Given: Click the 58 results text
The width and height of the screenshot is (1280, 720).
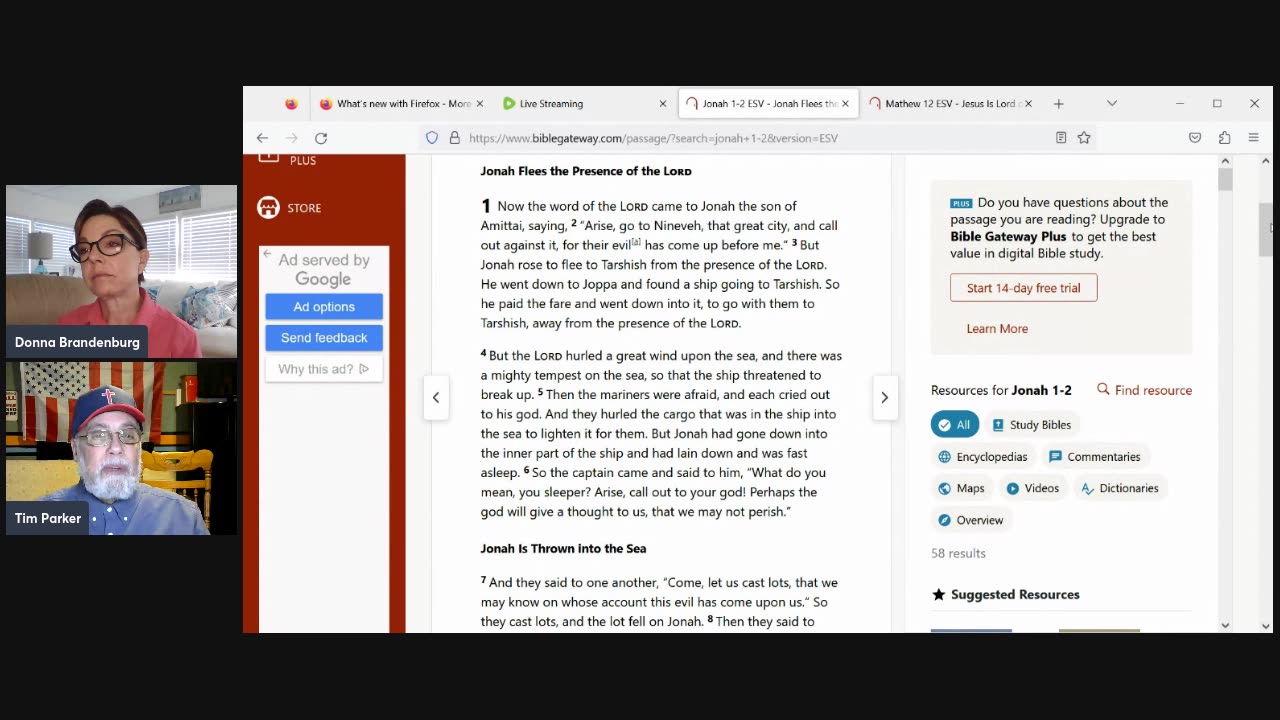Looking at the screenshot, I should (958, 553).
